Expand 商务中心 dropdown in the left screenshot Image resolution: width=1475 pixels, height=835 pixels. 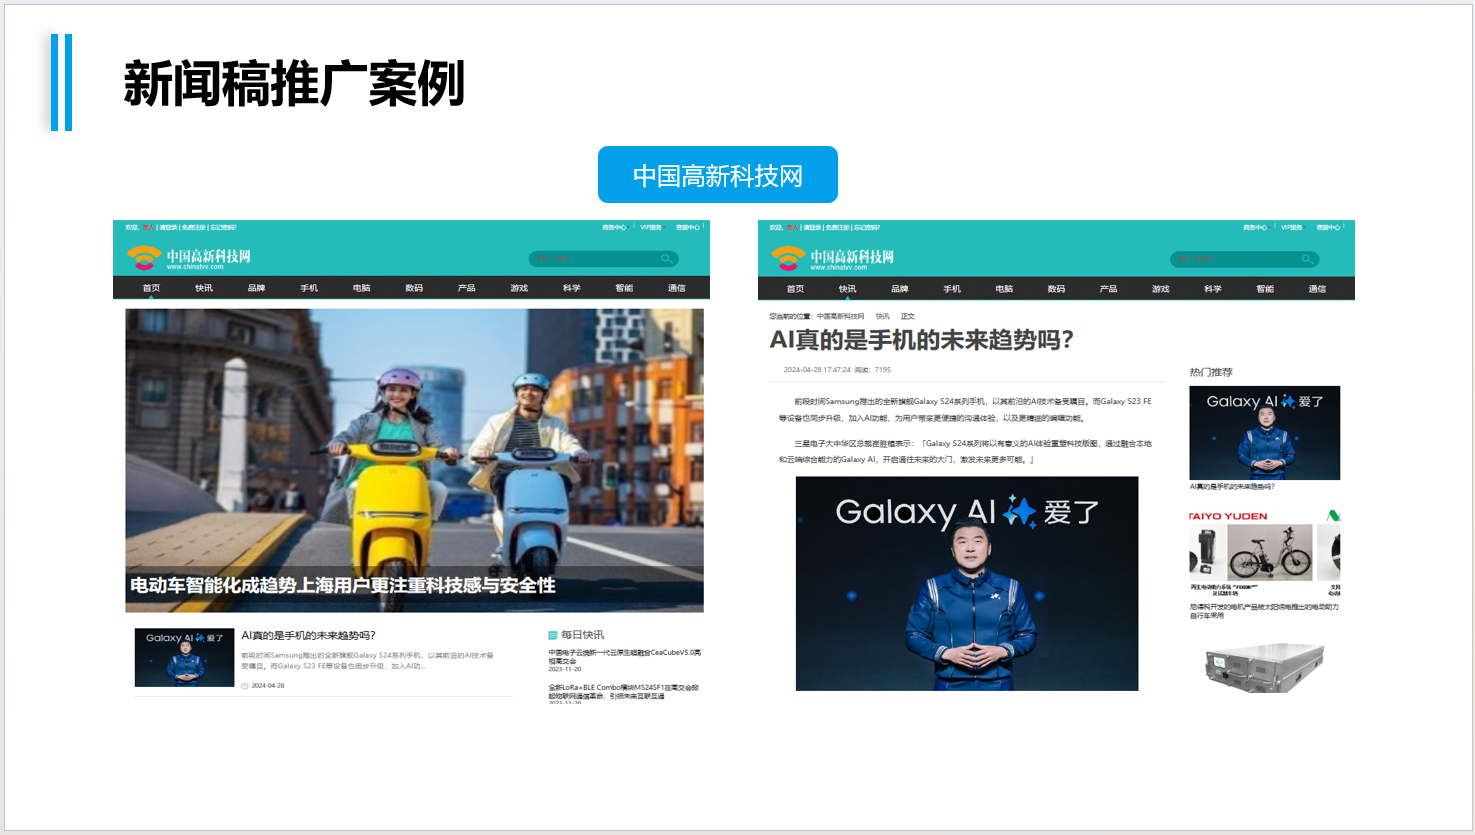pyautogui.click(x=615, y=228)
